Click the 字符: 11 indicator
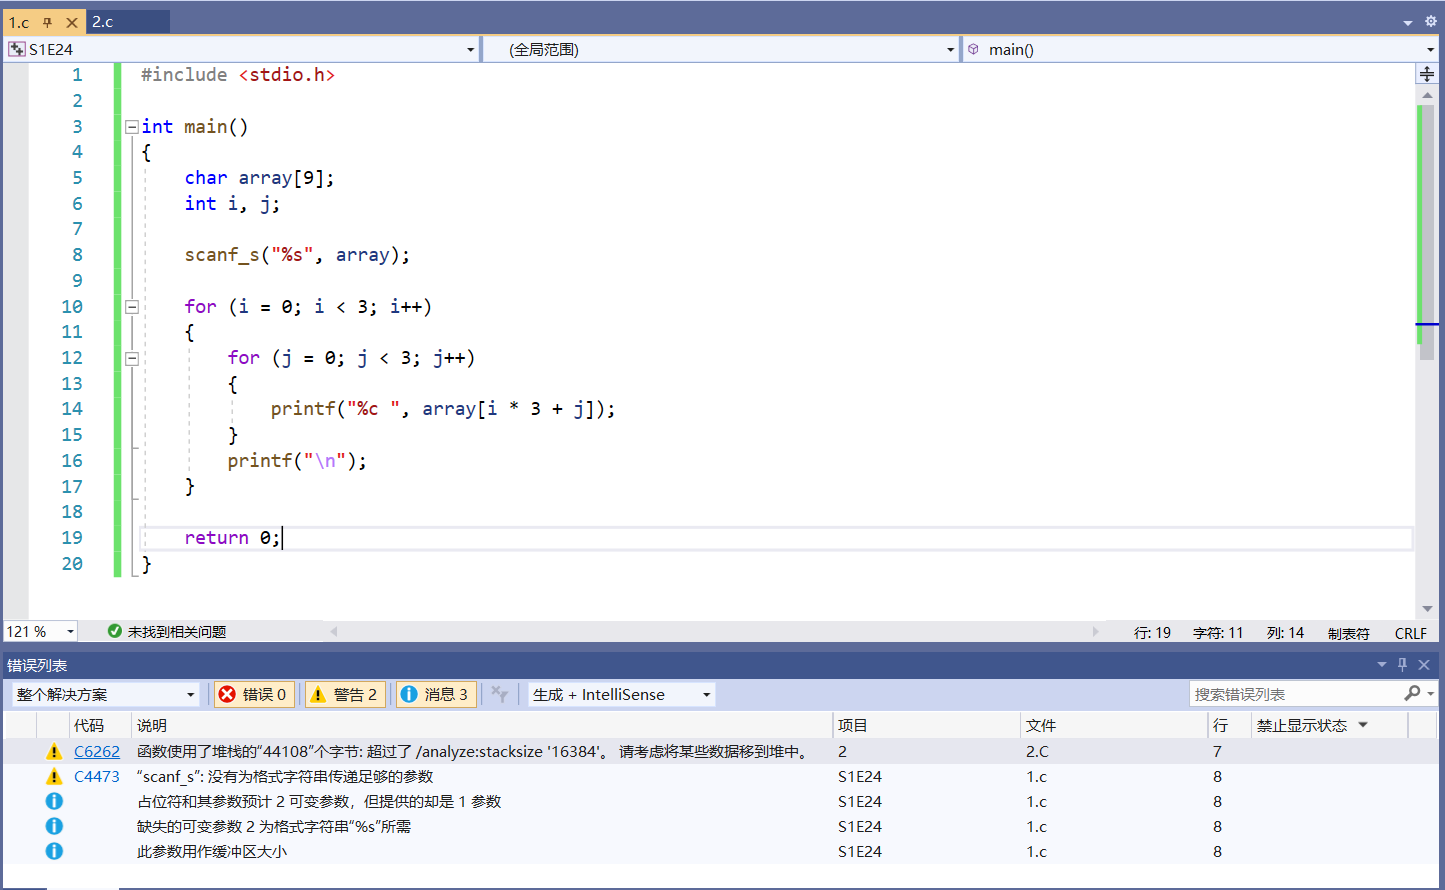This screenshot has height=890, width=1445. (x=1218, y=633)
